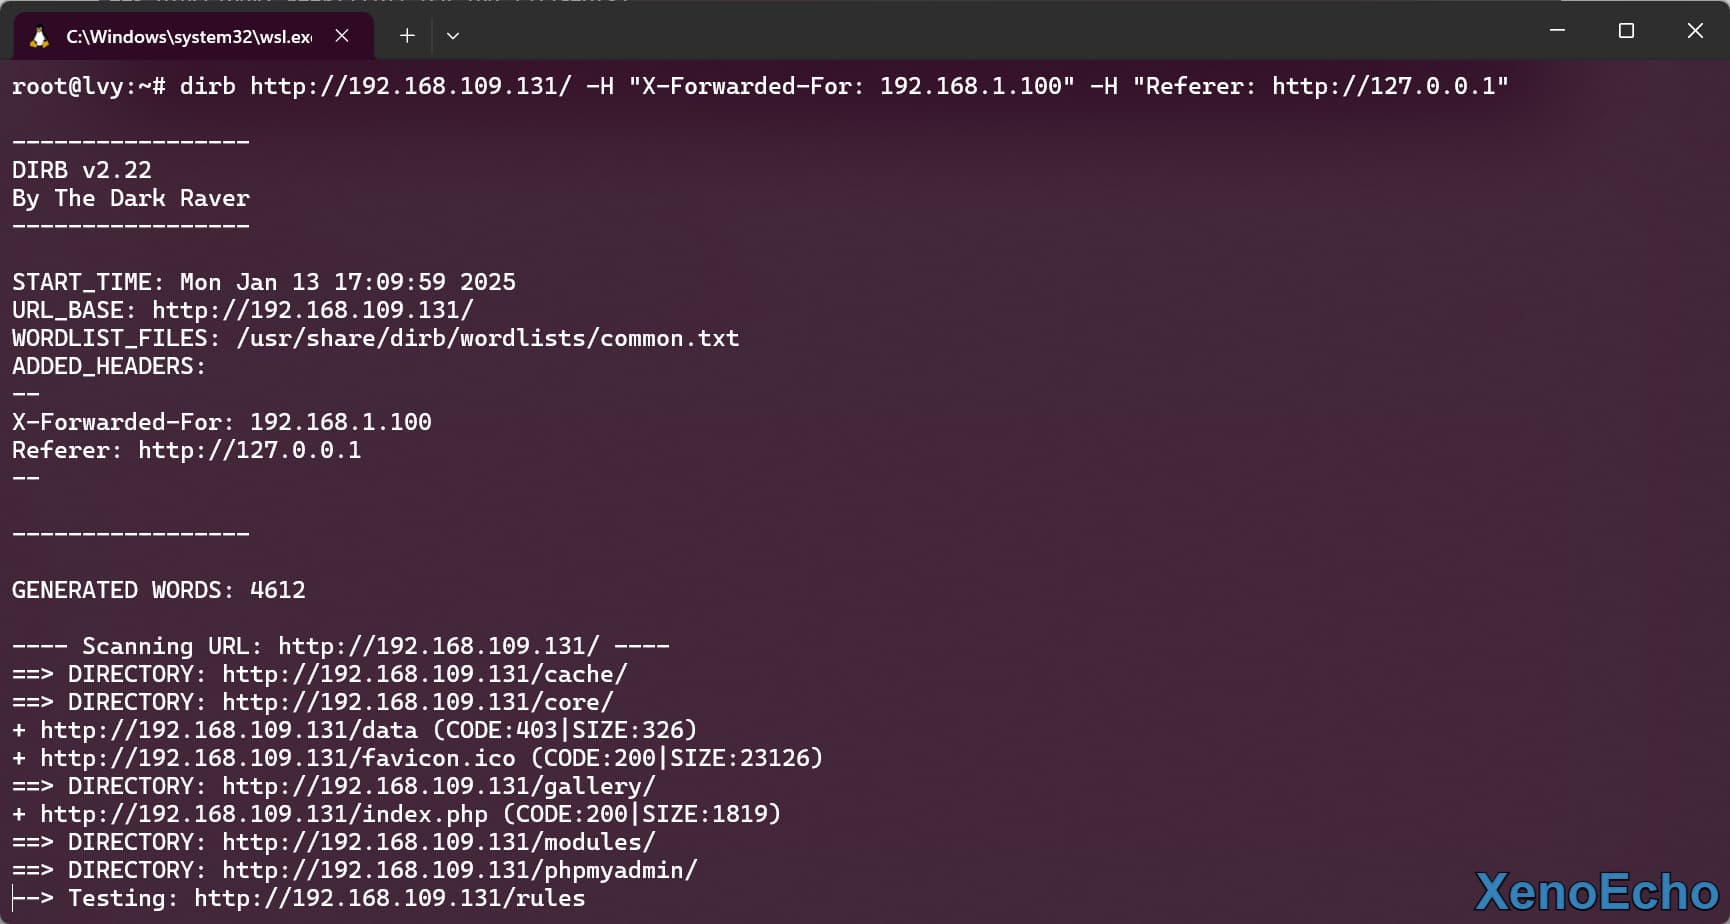Click the Linux penguin icon on the tab

click(x=39, y=37)
